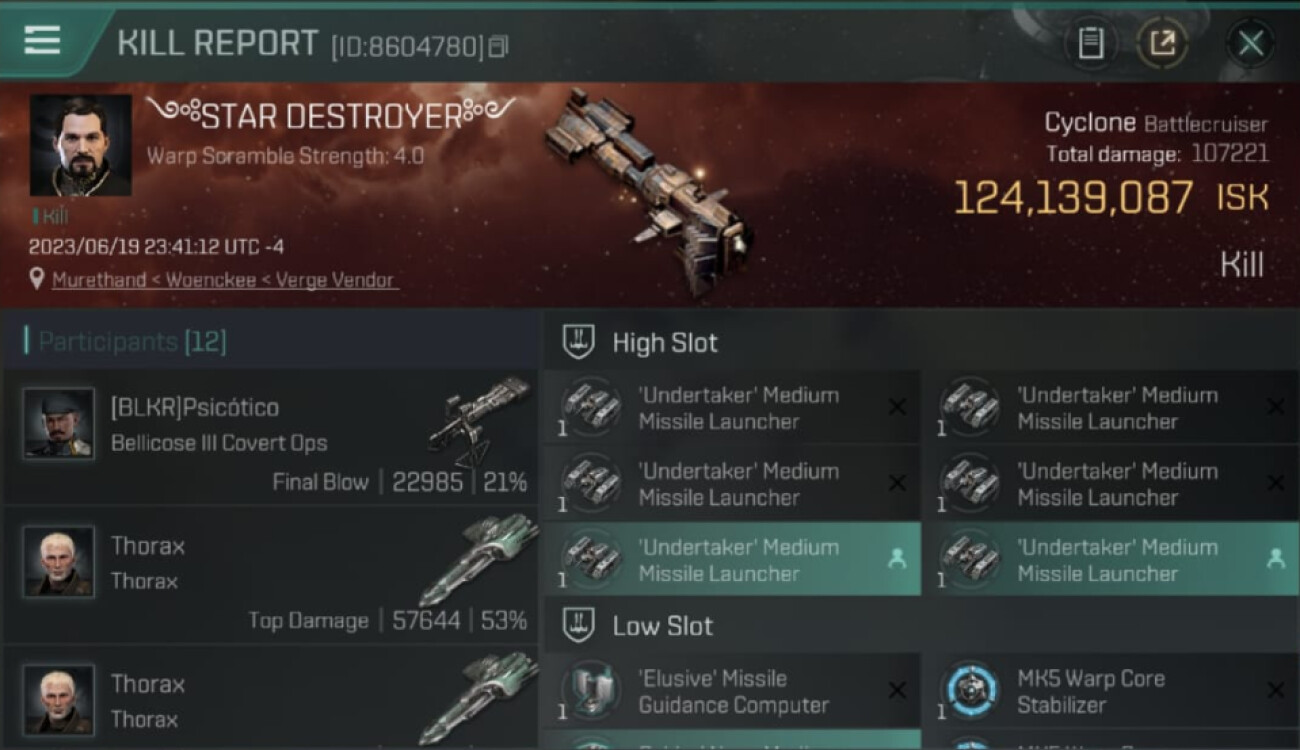Click the 'Elusive' Missile Guidance Computer icon

click(x=591, y=690)
